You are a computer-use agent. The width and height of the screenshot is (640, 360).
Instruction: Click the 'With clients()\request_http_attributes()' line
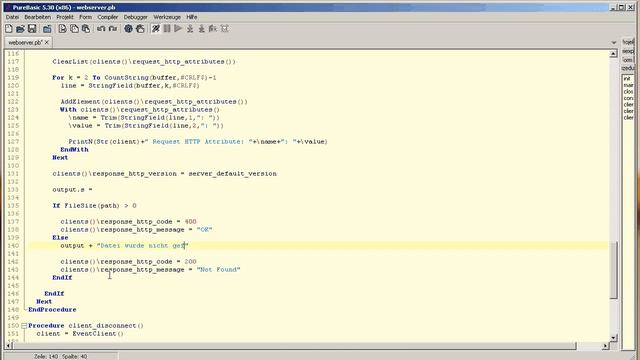(140, 109)
